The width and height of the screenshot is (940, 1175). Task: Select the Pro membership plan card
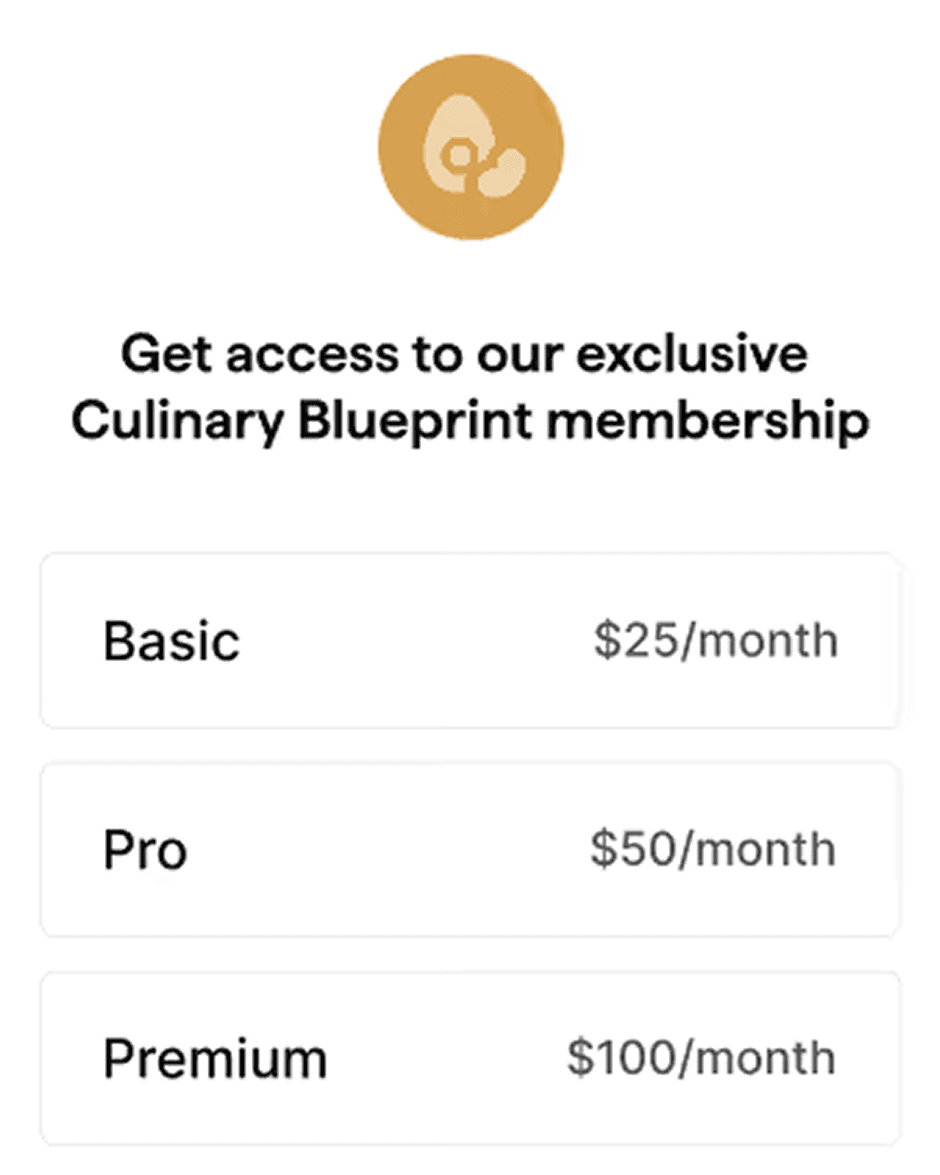pos(470,850)
